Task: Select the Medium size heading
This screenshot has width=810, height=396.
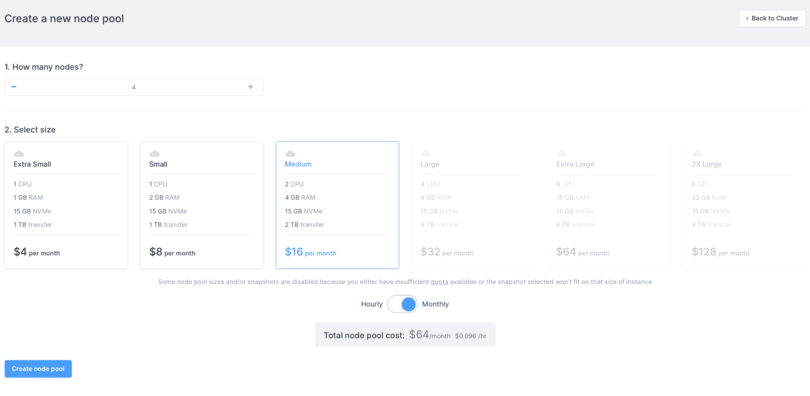Action: pyautogui.click(x=298, y=164)
